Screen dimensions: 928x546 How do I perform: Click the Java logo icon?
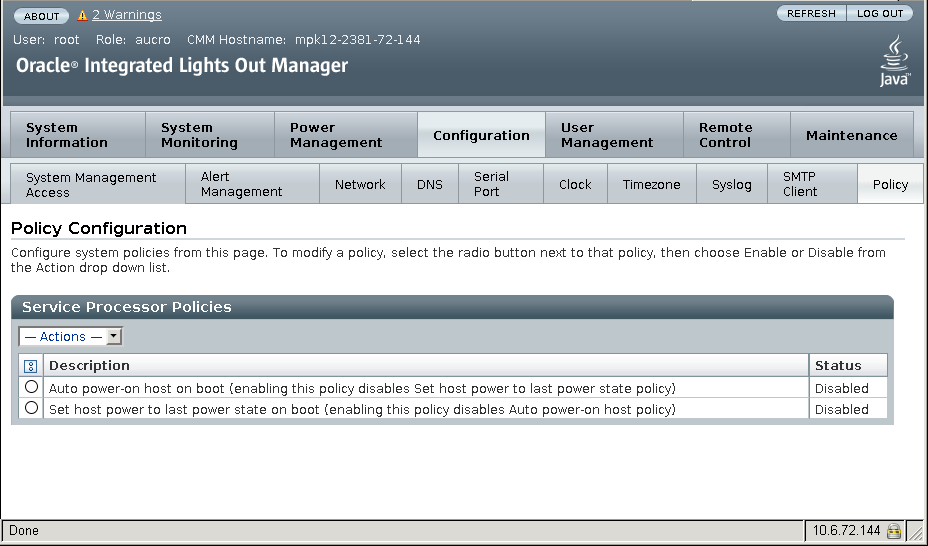coord(895,61)
